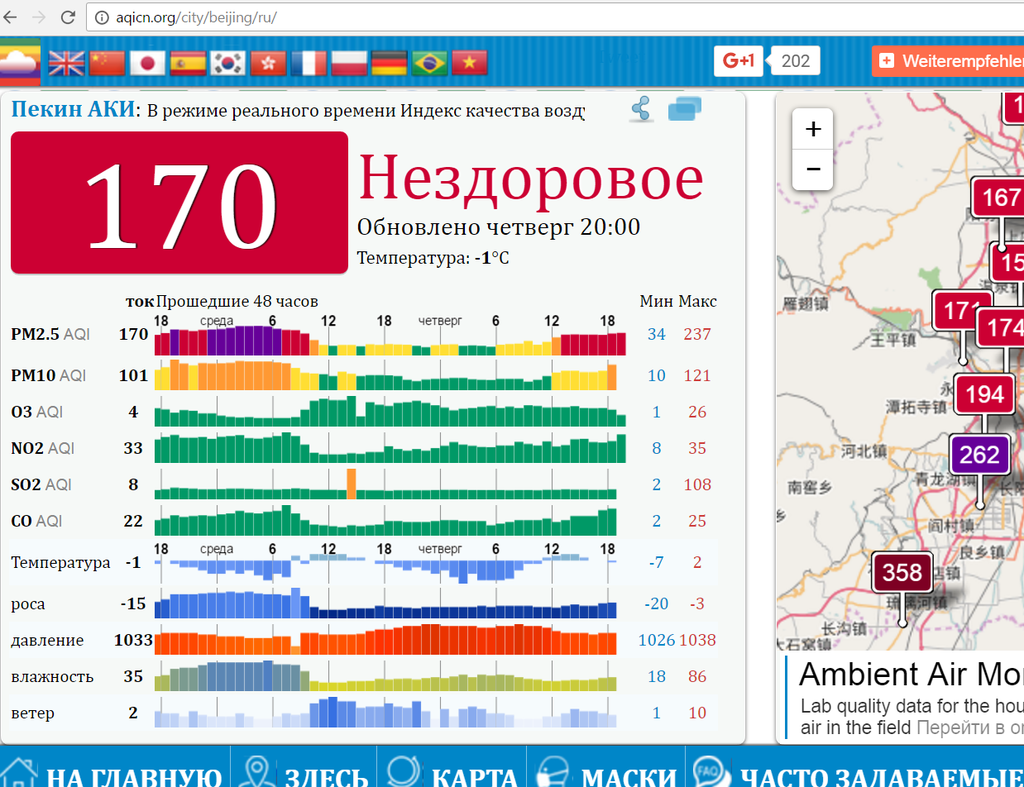Click the влажность humidity label
The image size is (1024, 787).
pyautogui.click(x=52, y=677)
